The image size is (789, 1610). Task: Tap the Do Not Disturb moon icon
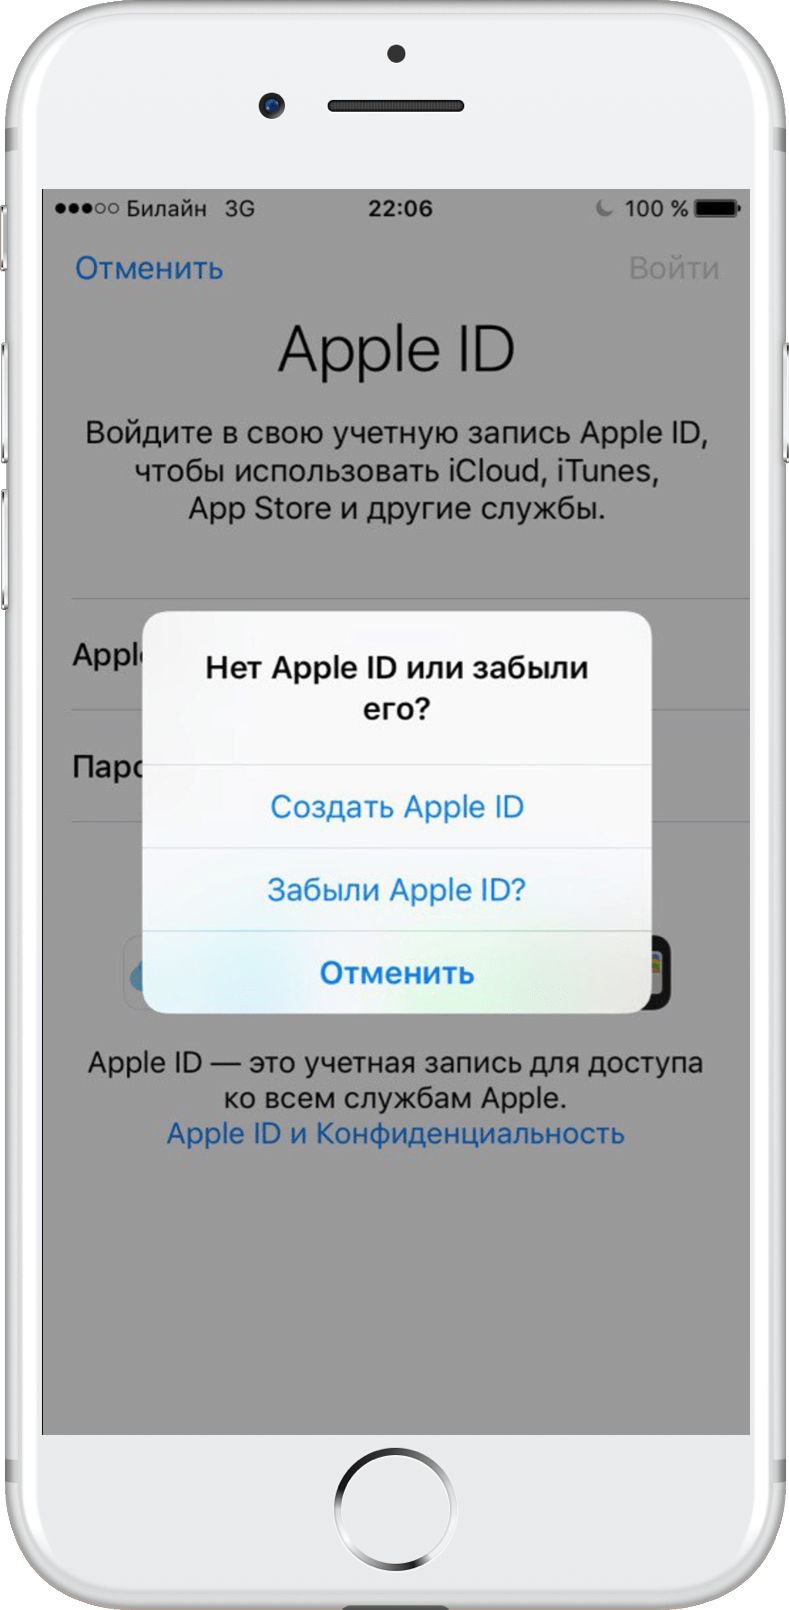coord(603,208)
